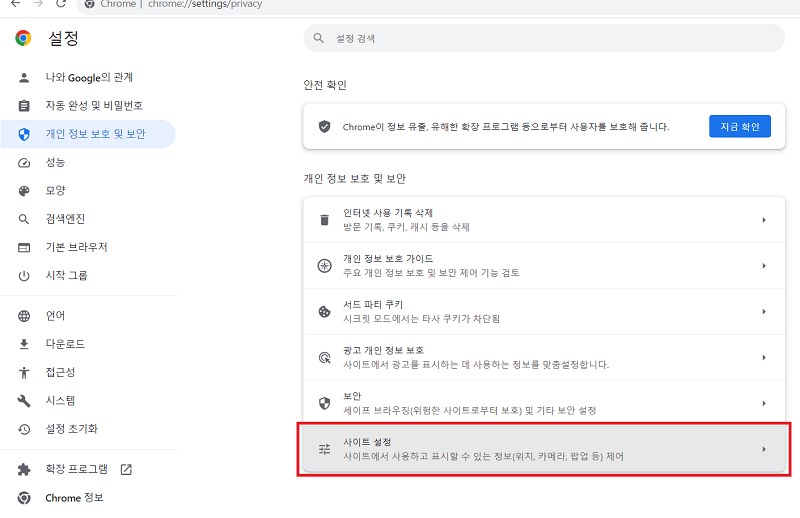Click the globe icon for 언어
Viewport: 800px width, 518px height.
[x=24, y=316]
